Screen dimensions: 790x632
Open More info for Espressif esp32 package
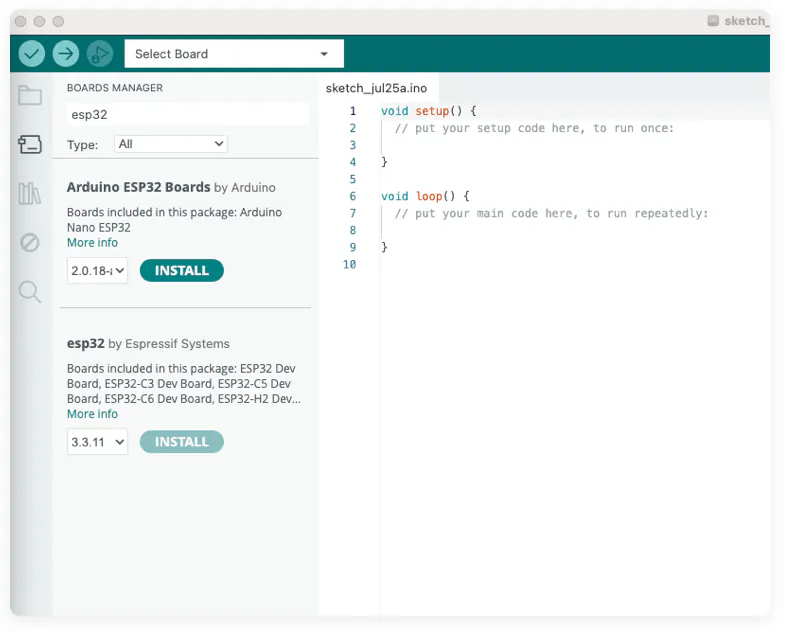tap(92, 414)
